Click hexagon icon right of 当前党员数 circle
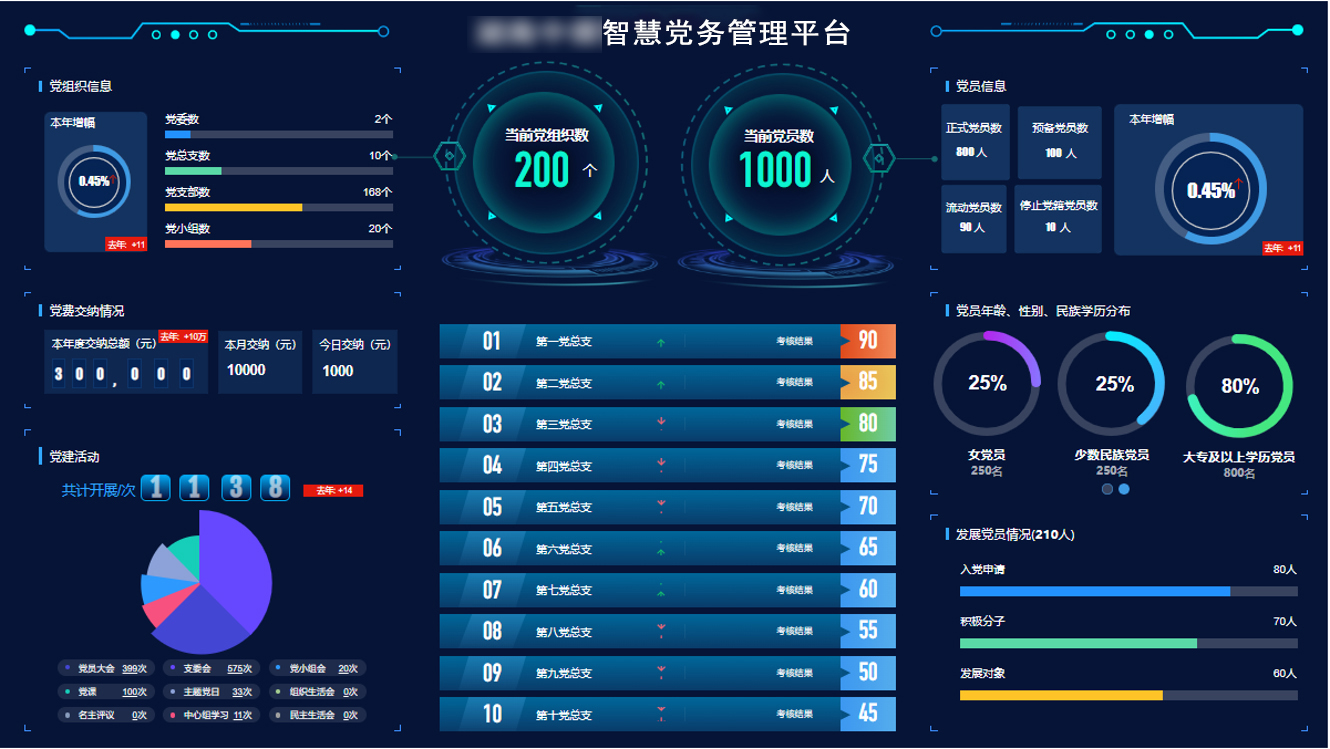The height and width of the screenshot is (749, 1330). tap(879, 158)
